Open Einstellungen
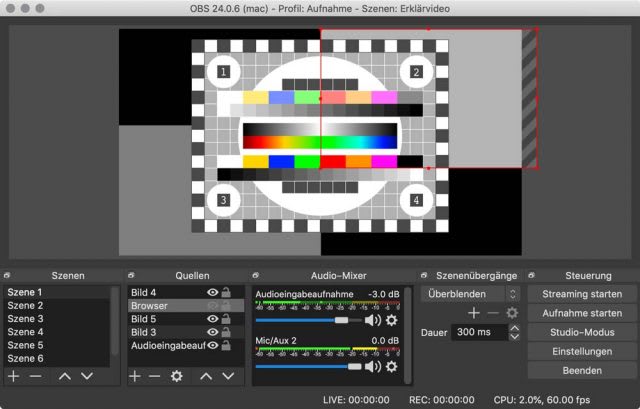640x409 pixels. [x=582, y=351]
